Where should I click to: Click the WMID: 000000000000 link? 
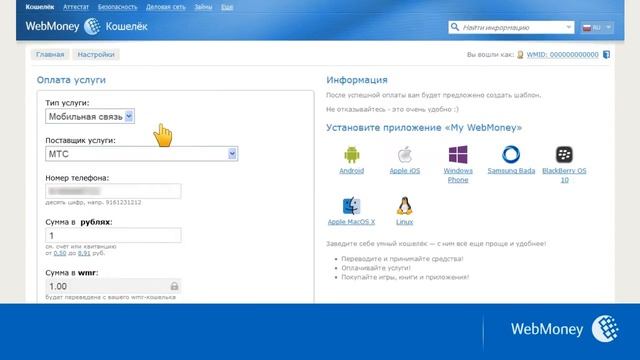point(562,55)
